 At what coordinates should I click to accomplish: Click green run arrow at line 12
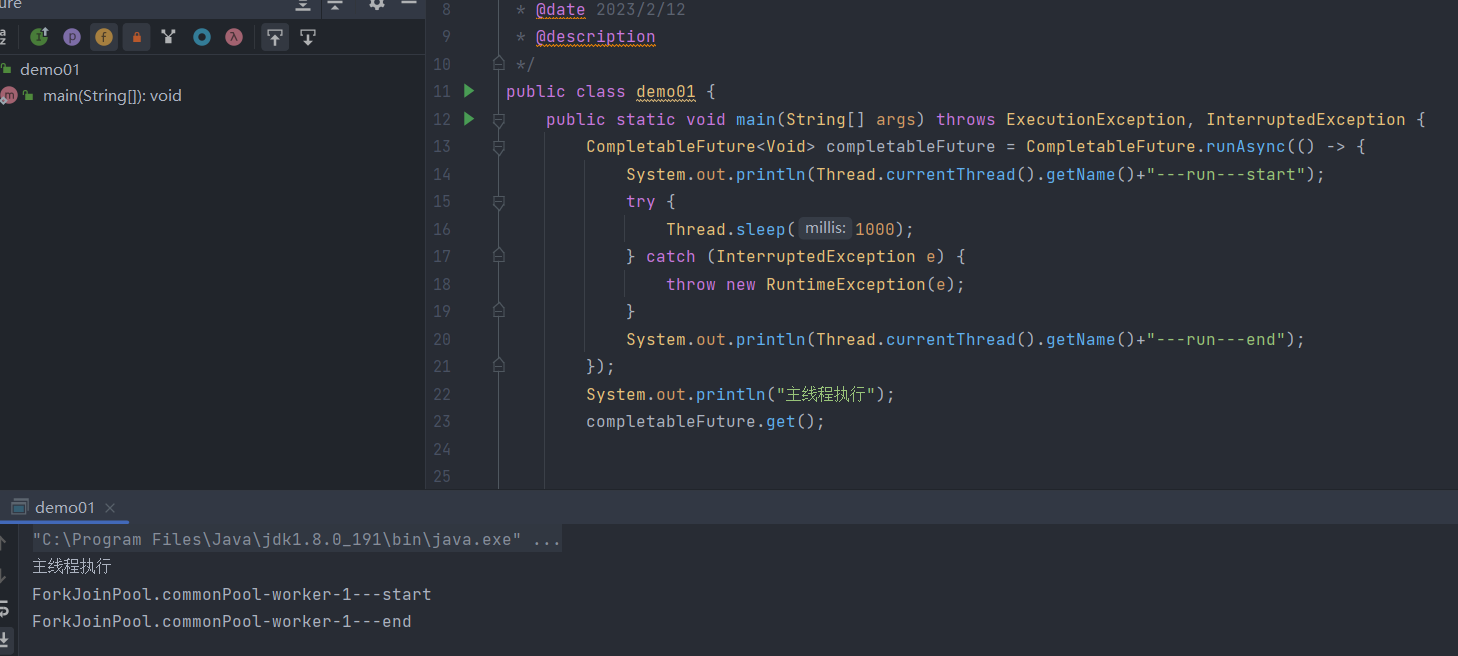(x=469, y=119)
